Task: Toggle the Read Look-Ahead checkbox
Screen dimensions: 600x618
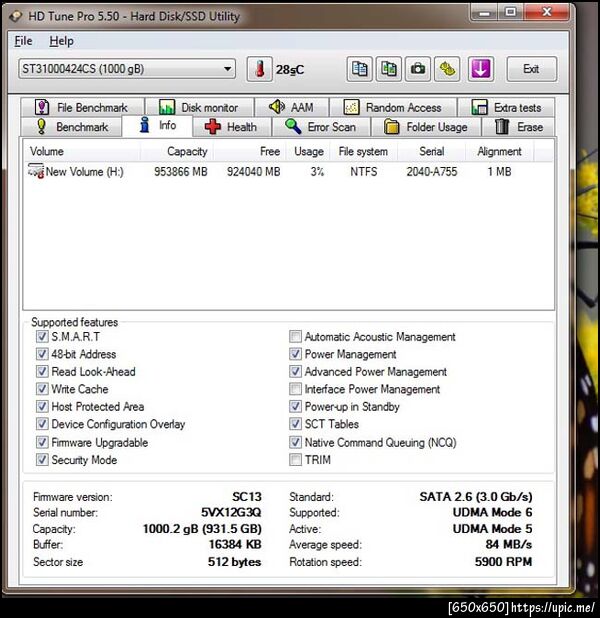Action: coord(42,371)
